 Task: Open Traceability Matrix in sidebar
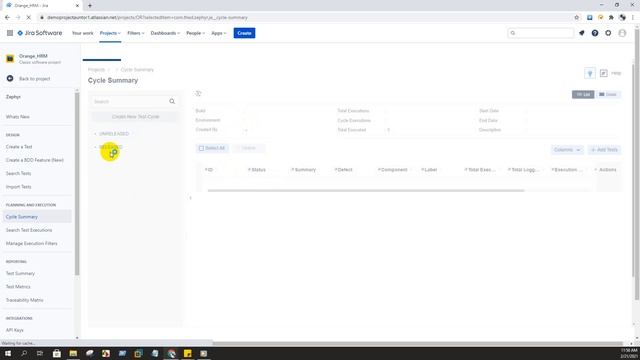24,300
